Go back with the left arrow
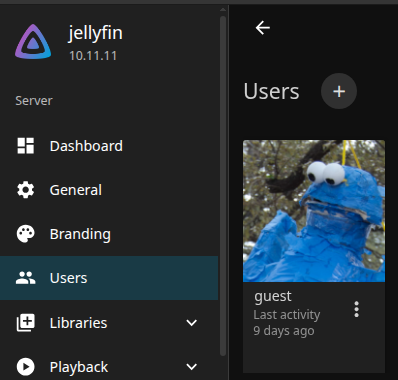The image size is (398, 380). click(x=263, y=28)
